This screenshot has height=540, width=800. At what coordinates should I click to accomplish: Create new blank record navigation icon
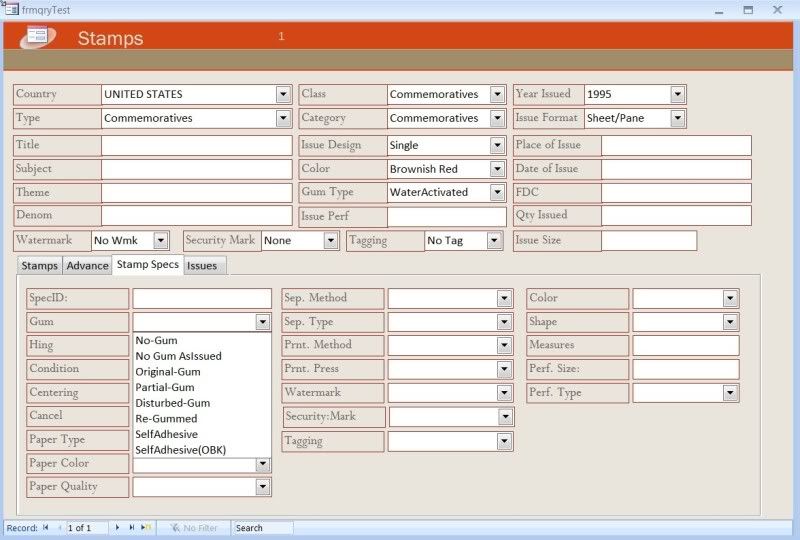click(146, 527)
